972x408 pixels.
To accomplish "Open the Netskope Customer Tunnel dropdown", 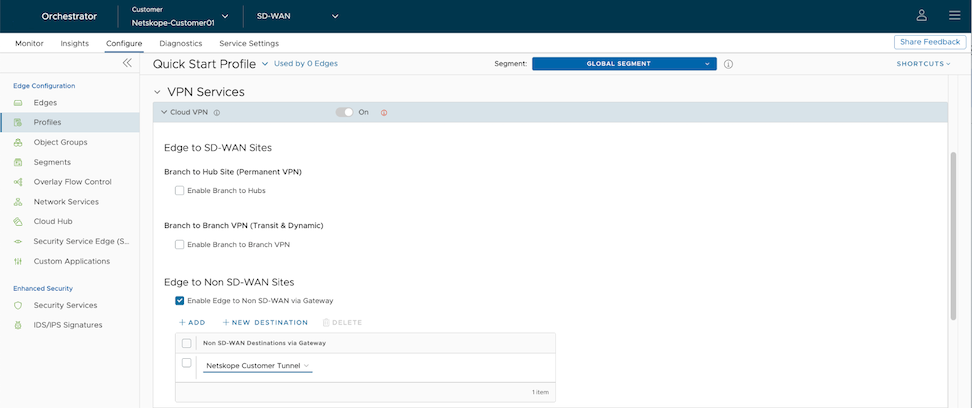I will pos(258,366).
